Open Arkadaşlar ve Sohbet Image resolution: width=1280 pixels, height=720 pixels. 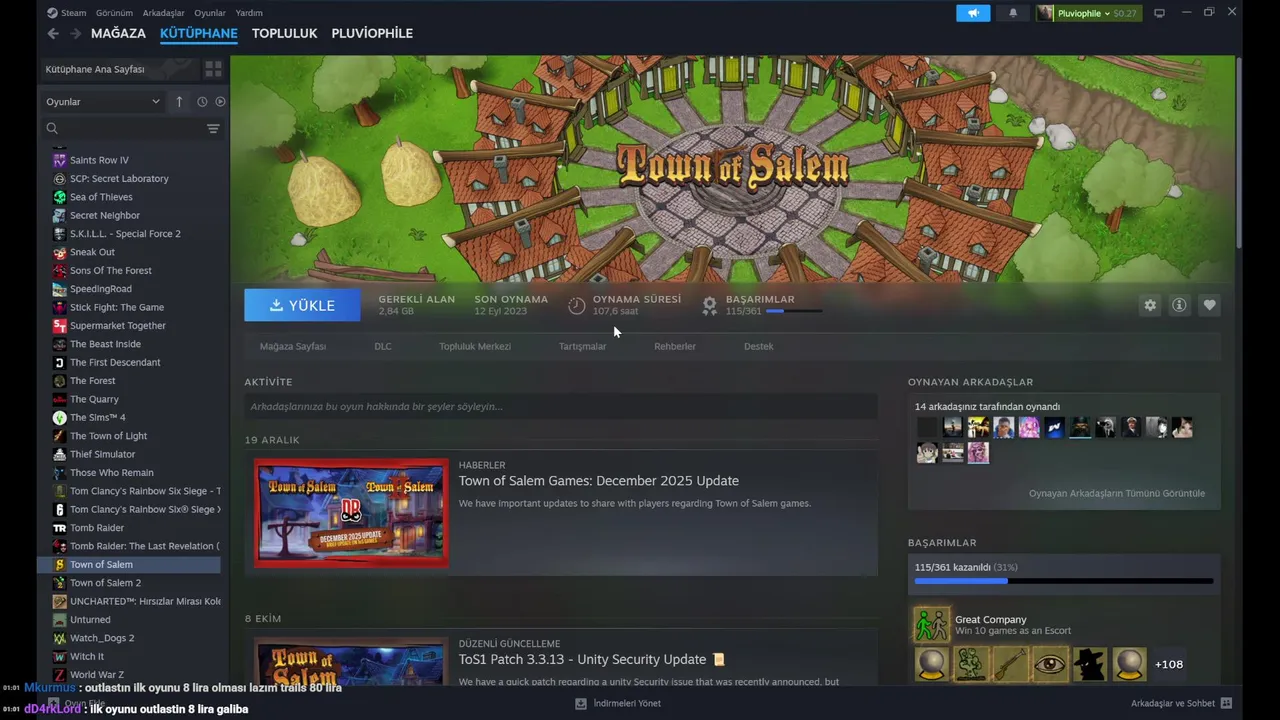point(1181,703)
